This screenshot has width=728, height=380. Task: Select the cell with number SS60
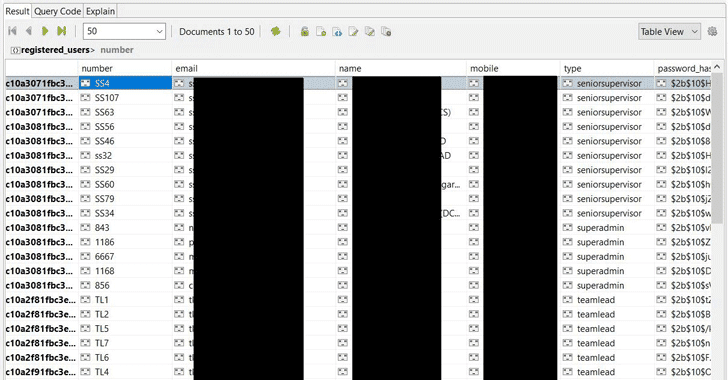pyautogui.click(x=125, y=184)
